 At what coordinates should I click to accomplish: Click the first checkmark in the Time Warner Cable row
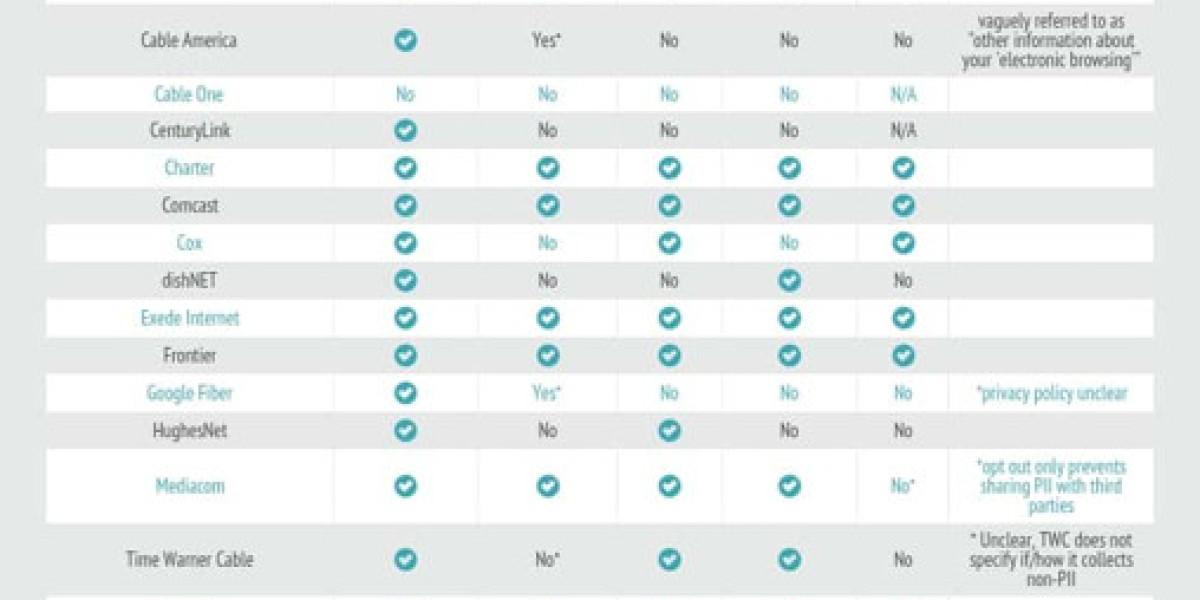pyautogui.click(x=405, y=560)
